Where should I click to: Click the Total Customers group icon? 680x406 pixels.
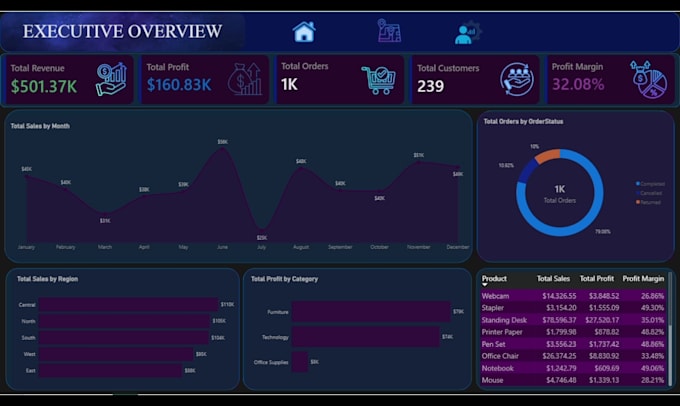pos(517,80)
